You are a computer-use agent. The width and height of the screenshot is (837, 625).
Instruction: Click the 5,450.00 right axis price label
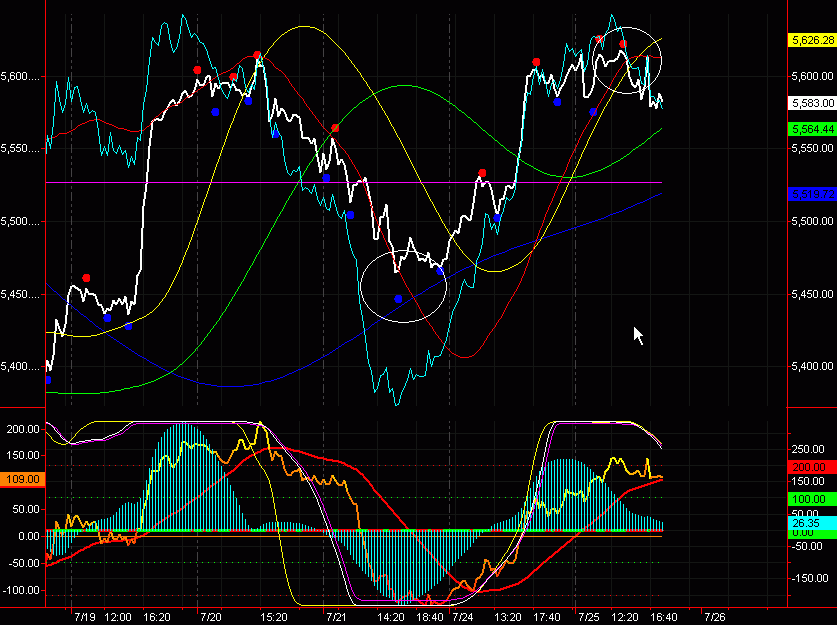(x=812, y=294)
